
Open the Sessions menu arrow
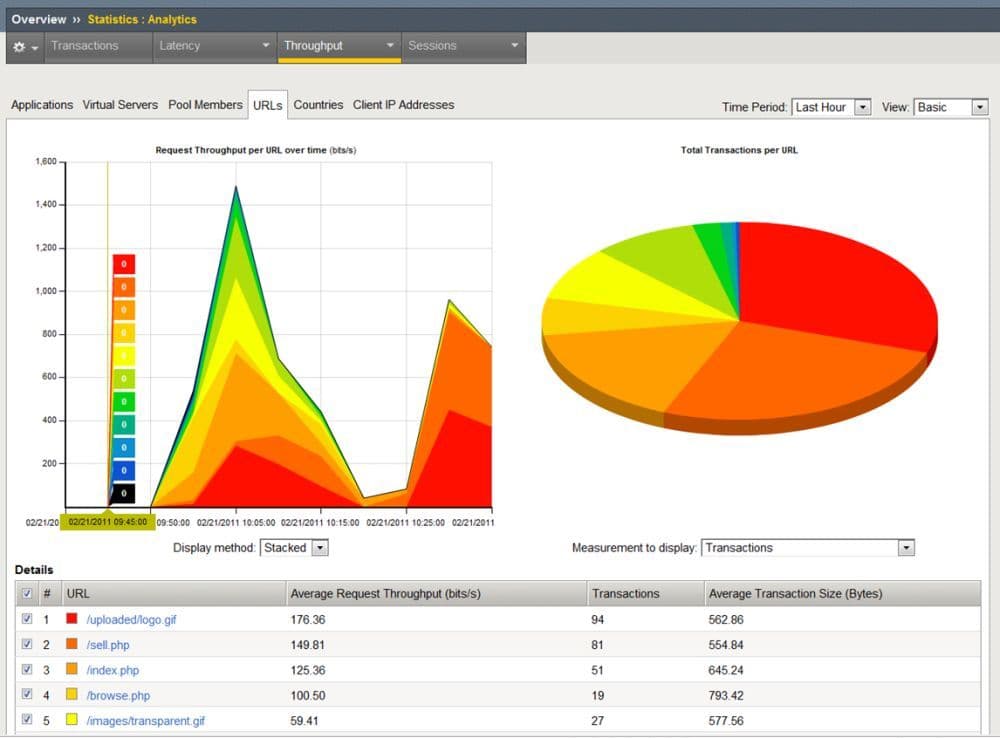[515, 46]
